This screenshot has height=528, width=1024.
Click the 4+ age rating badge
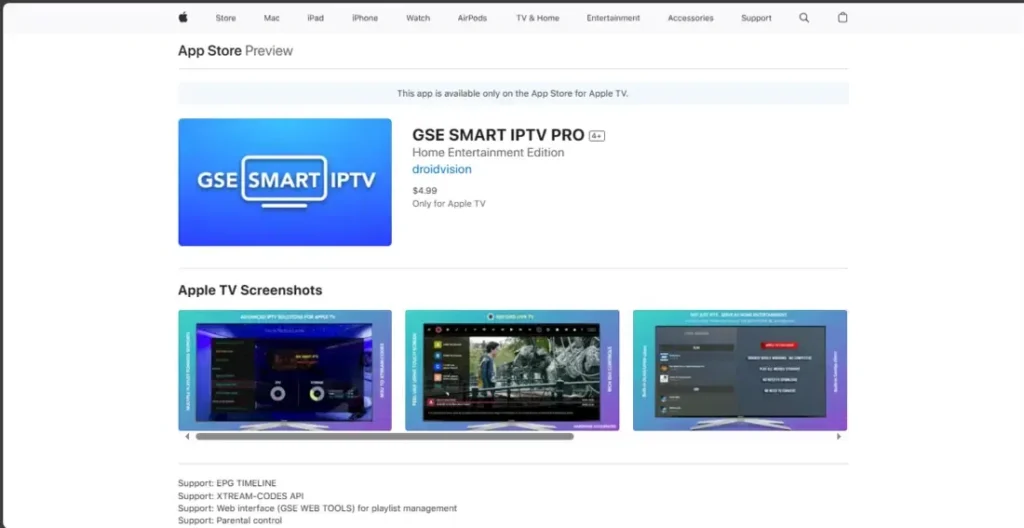[597, 136]
